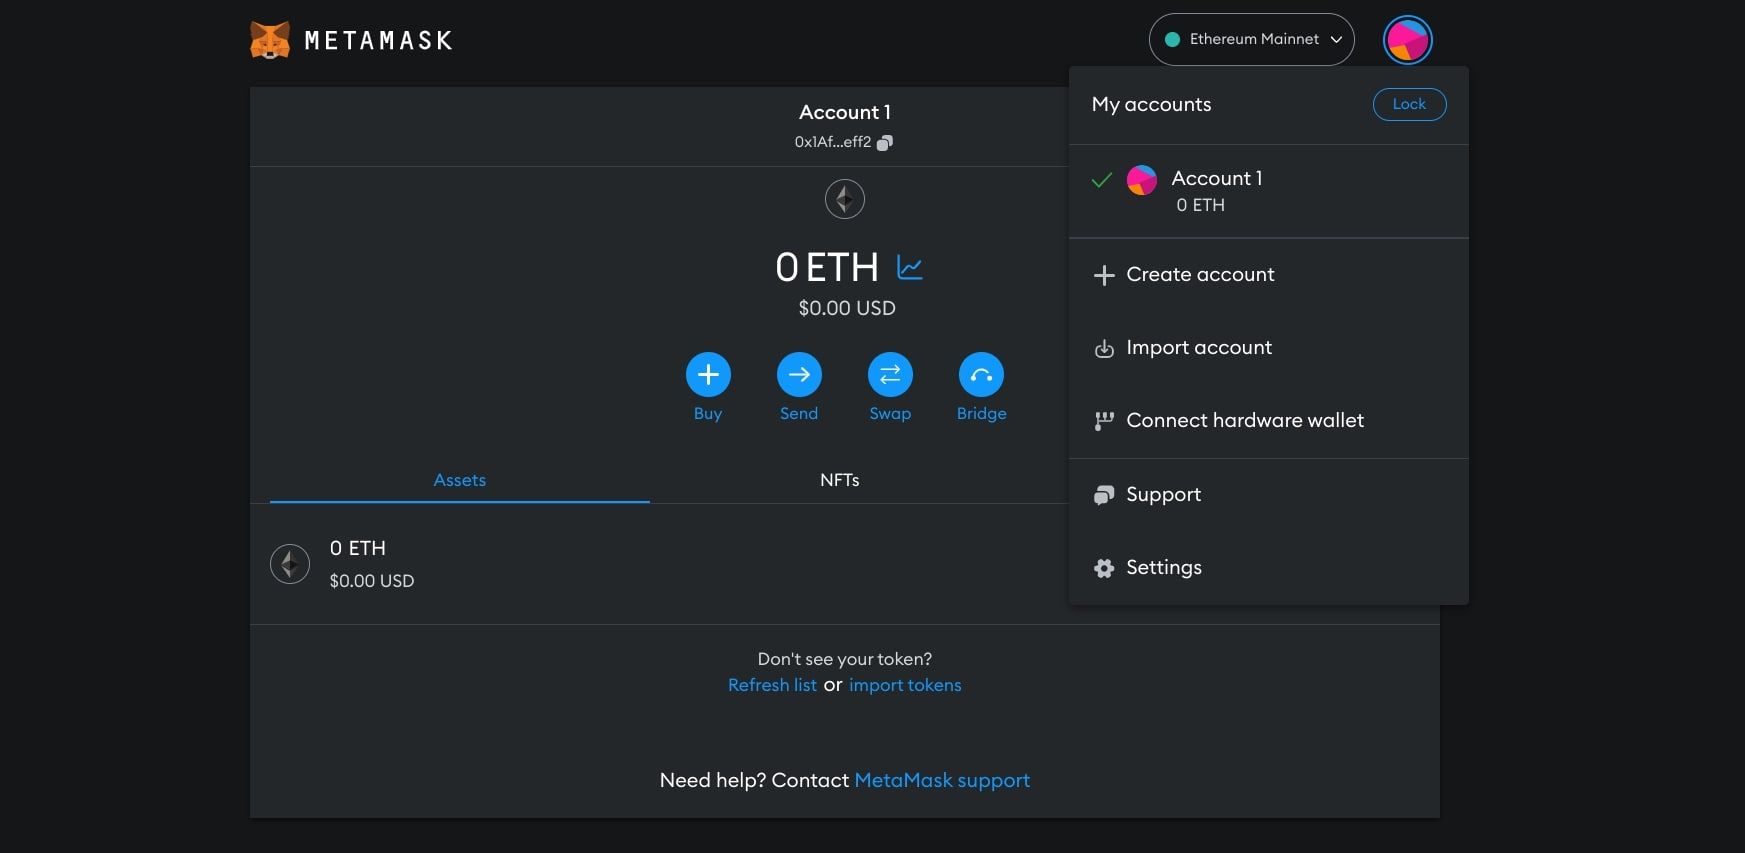Click the $0.00 USD value in asset row
1745x853 pixels.
[x=372, y=581]
